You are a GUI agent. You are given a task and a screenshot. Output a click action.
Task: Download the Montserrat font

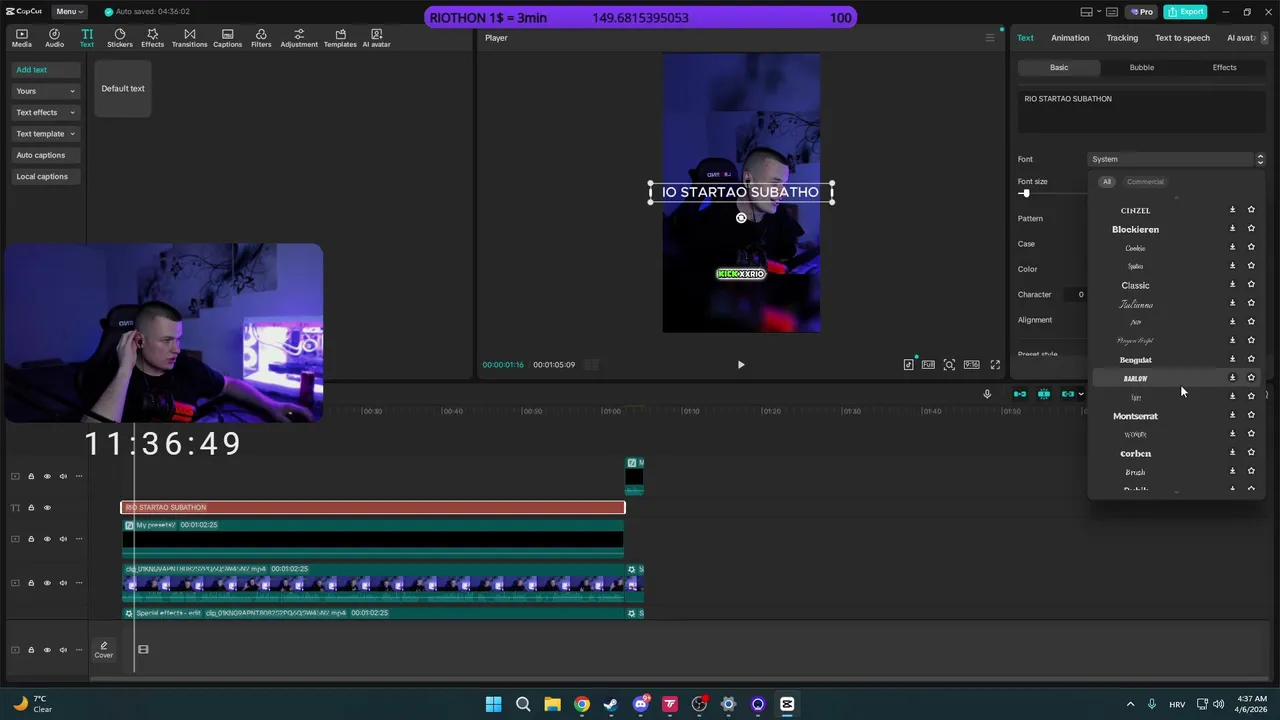point(1232,415)
